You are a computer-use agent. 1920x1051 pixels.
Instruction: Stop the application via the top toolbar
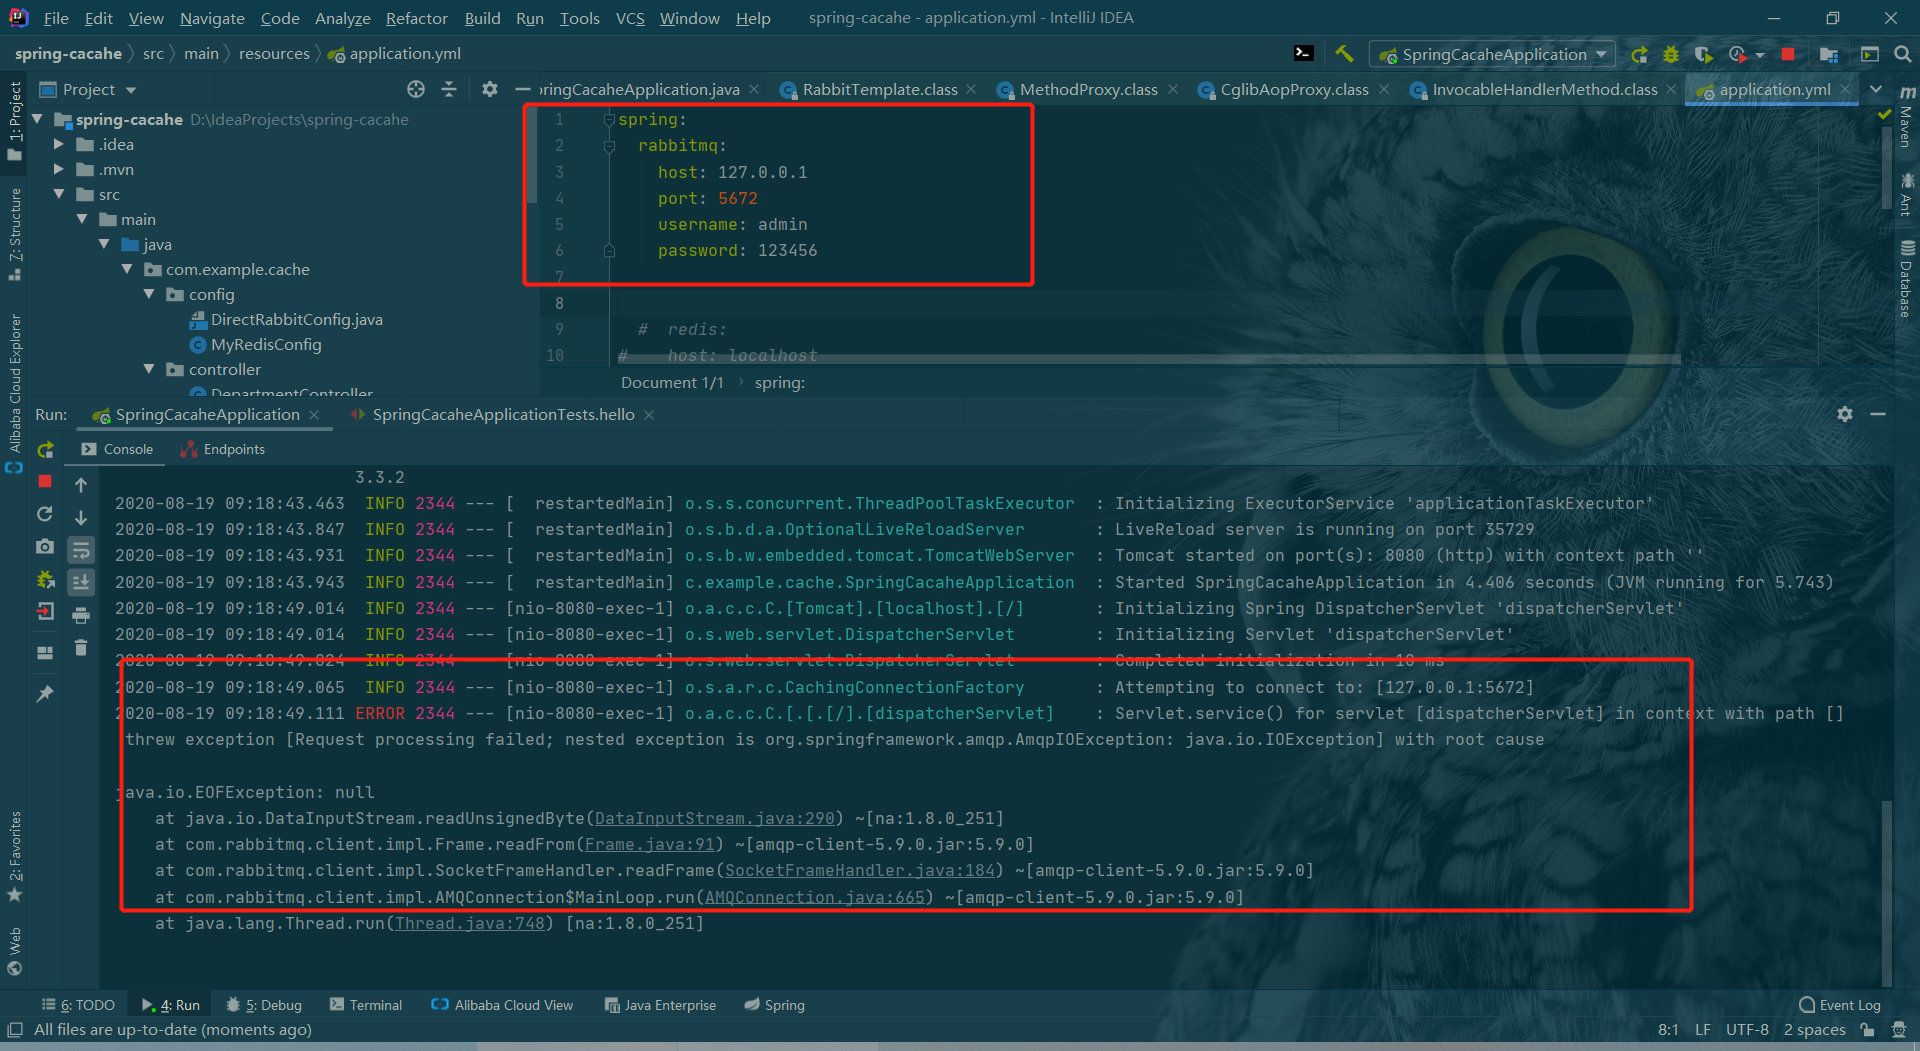(1788, 54)
